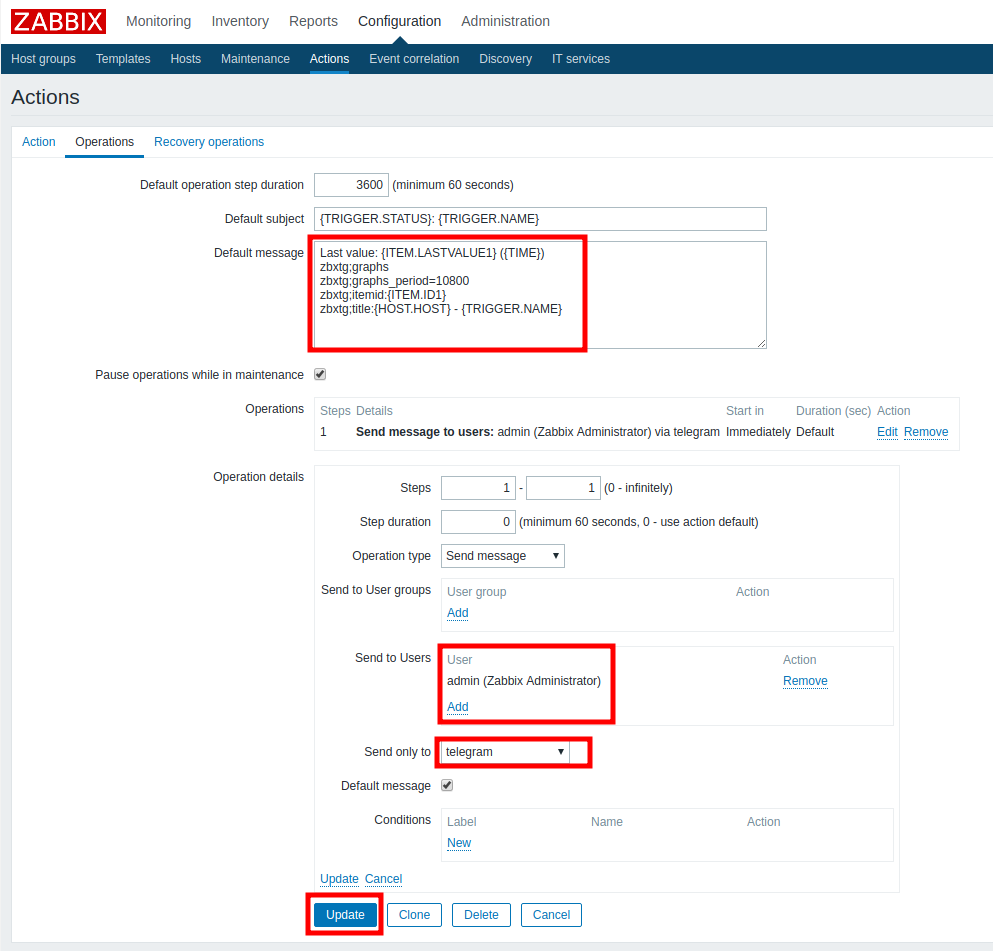Viewport: 993px width, 951px height.
Task: Go to Hosts section
Action: 186,59
